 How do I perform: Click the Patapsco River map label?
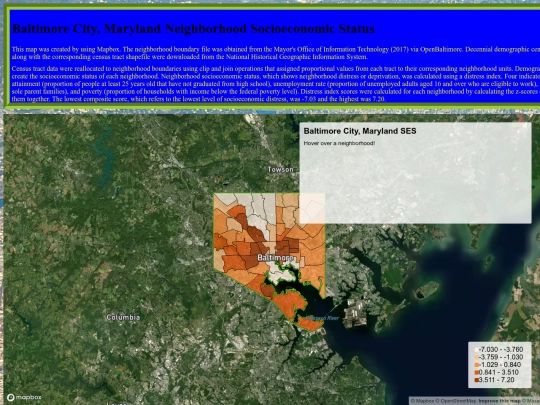pos(323,318)
